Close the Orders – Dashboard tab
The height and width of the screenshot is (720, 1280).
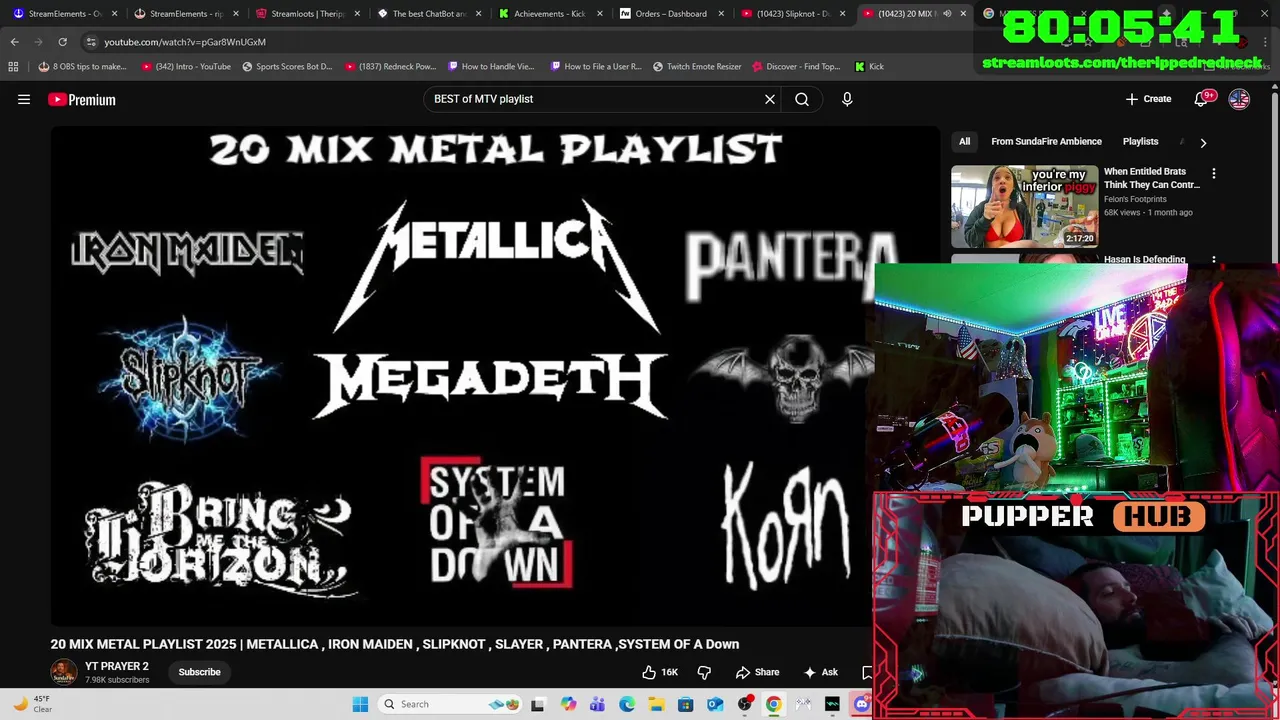[721, 14]
